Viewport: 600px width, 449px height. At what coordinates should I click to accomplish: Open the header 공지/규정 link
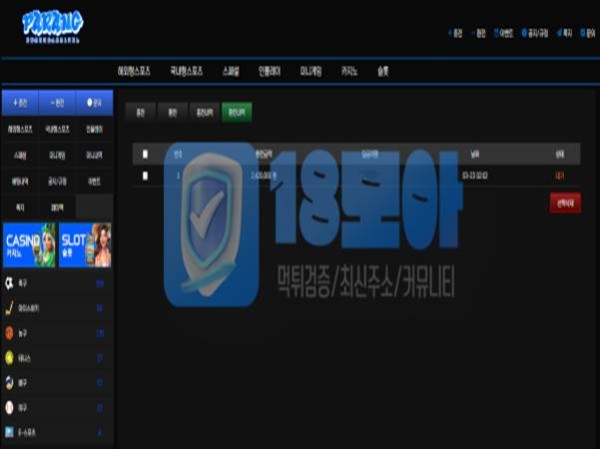pyautogui.click(x=535, y=34)
